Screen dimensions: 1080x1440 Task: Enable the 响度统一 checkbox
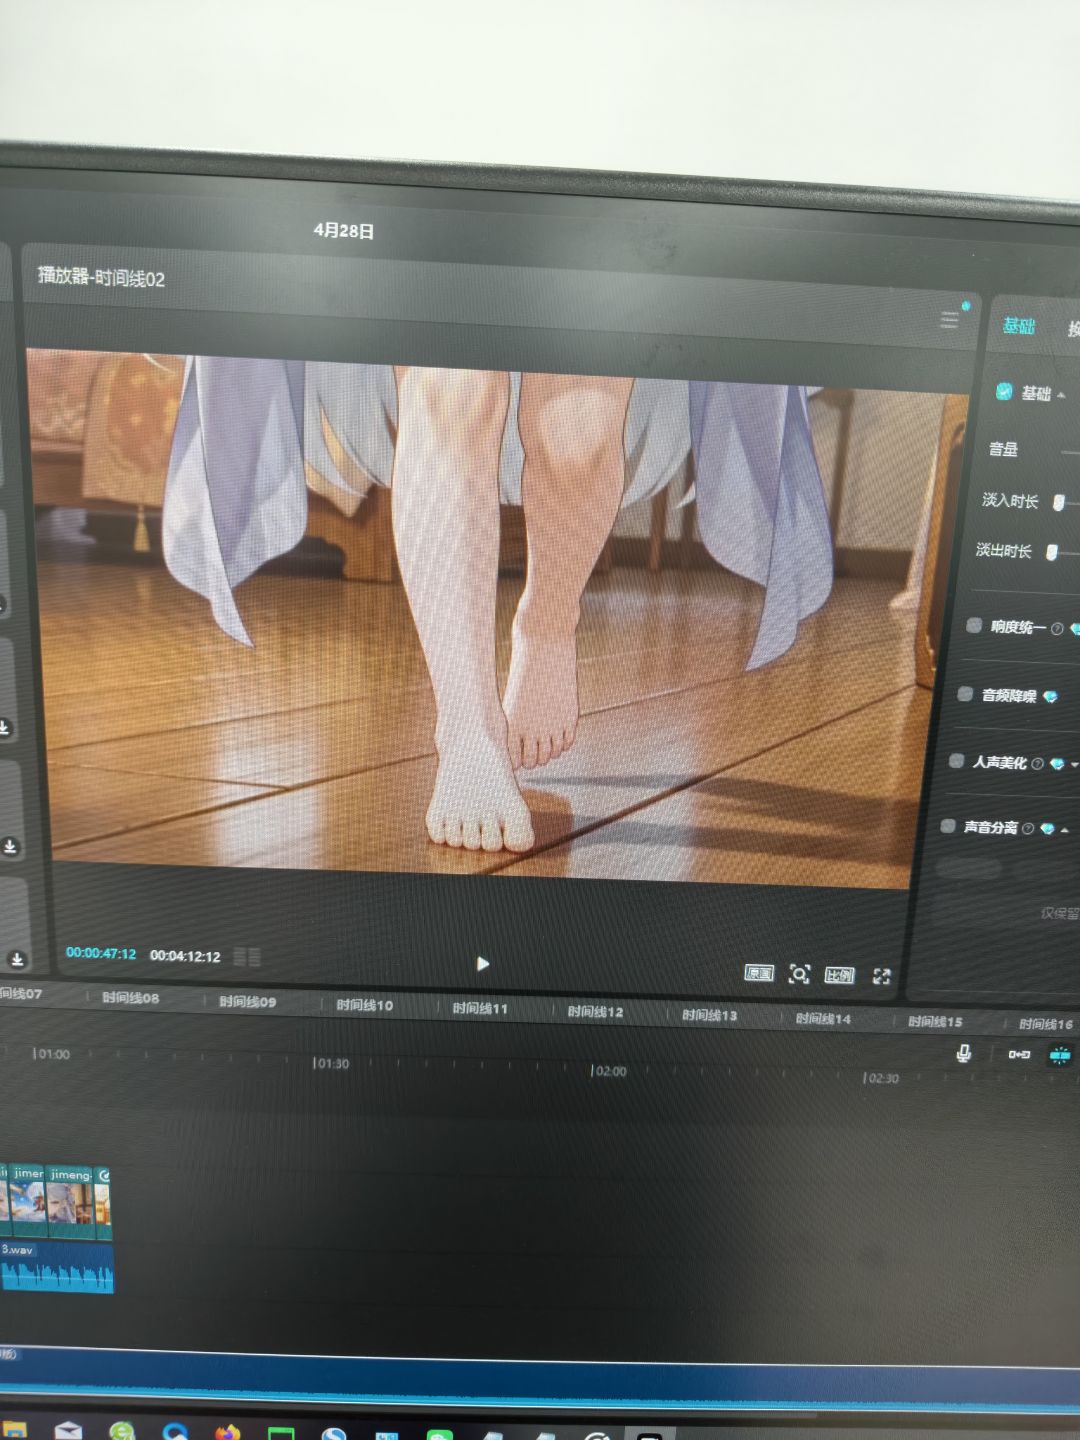click(974, 625)
